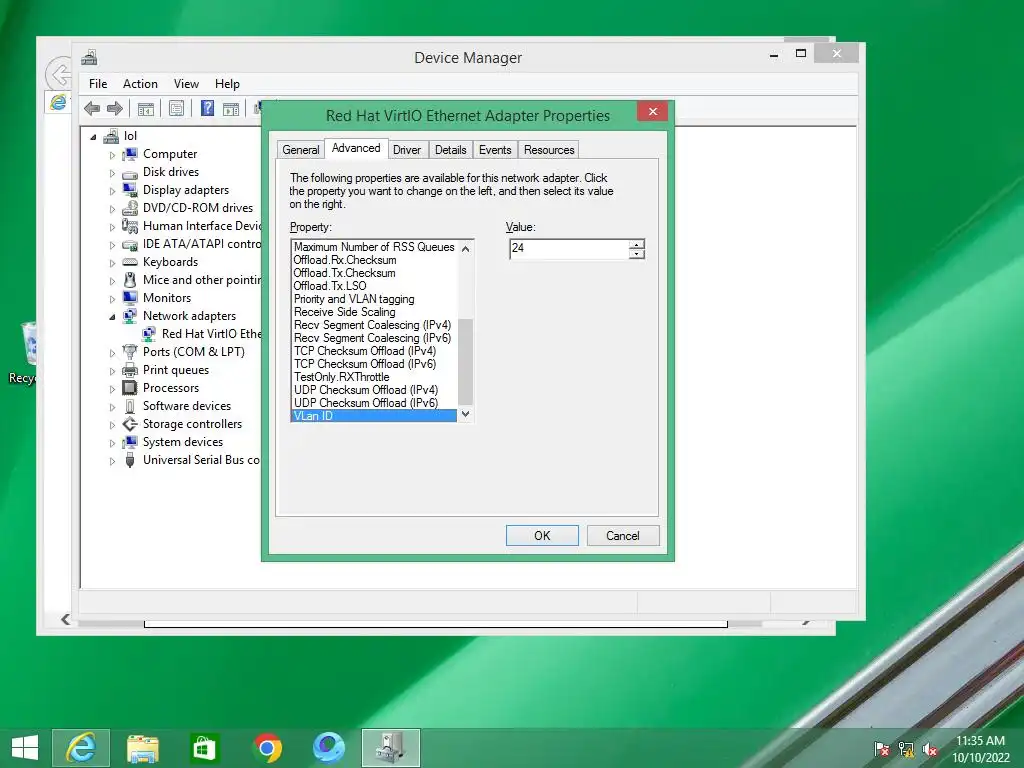Screen dimensions: 1024x768
Task: Open the Windows Store taskbar icon
Action: [x=204, y=748]
